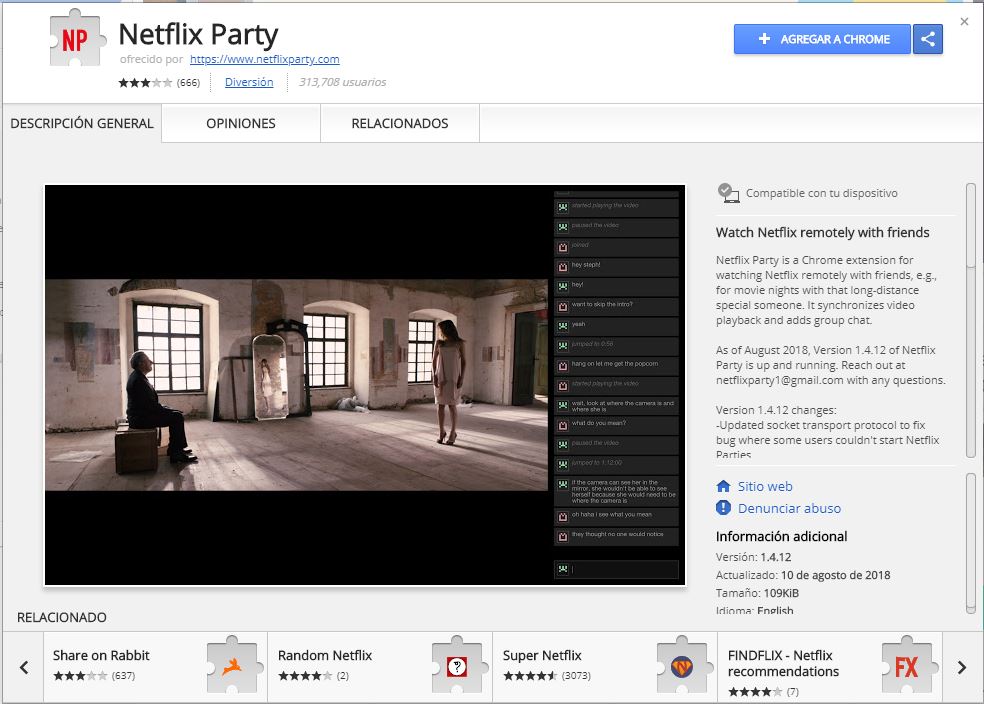Click the 'Compatible con tu dispositivo' text
This screenshot has height=704, width=984.
pos(821,193)
